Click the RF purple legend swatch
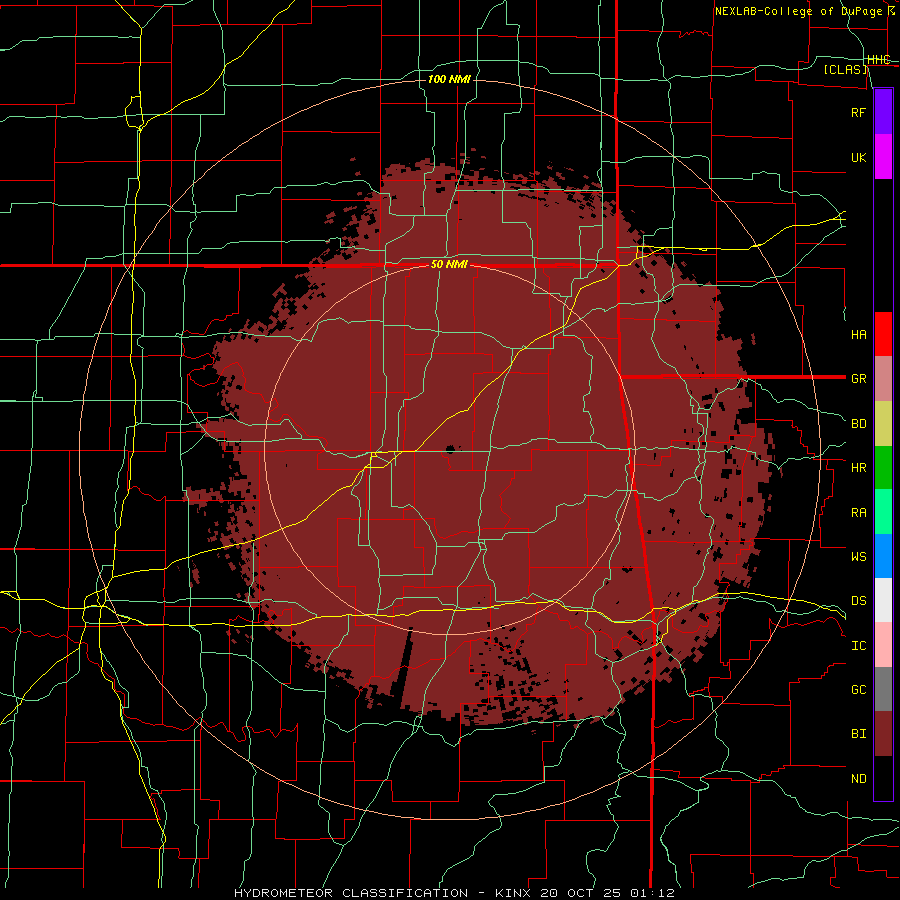Screen dimensions: 900x900 click(x=883, y=112)
